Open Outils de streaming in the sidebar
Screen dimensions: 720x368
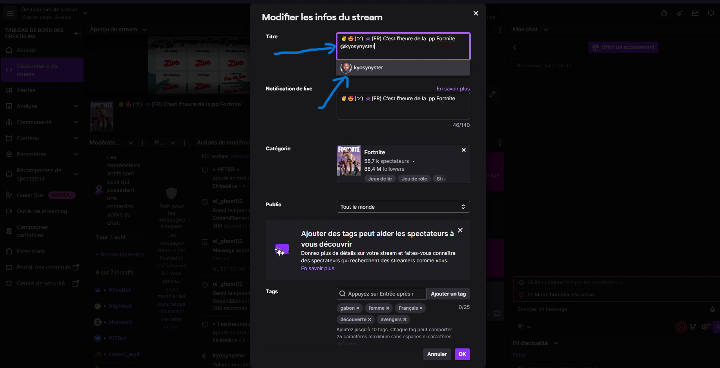(x=42, y=211)
